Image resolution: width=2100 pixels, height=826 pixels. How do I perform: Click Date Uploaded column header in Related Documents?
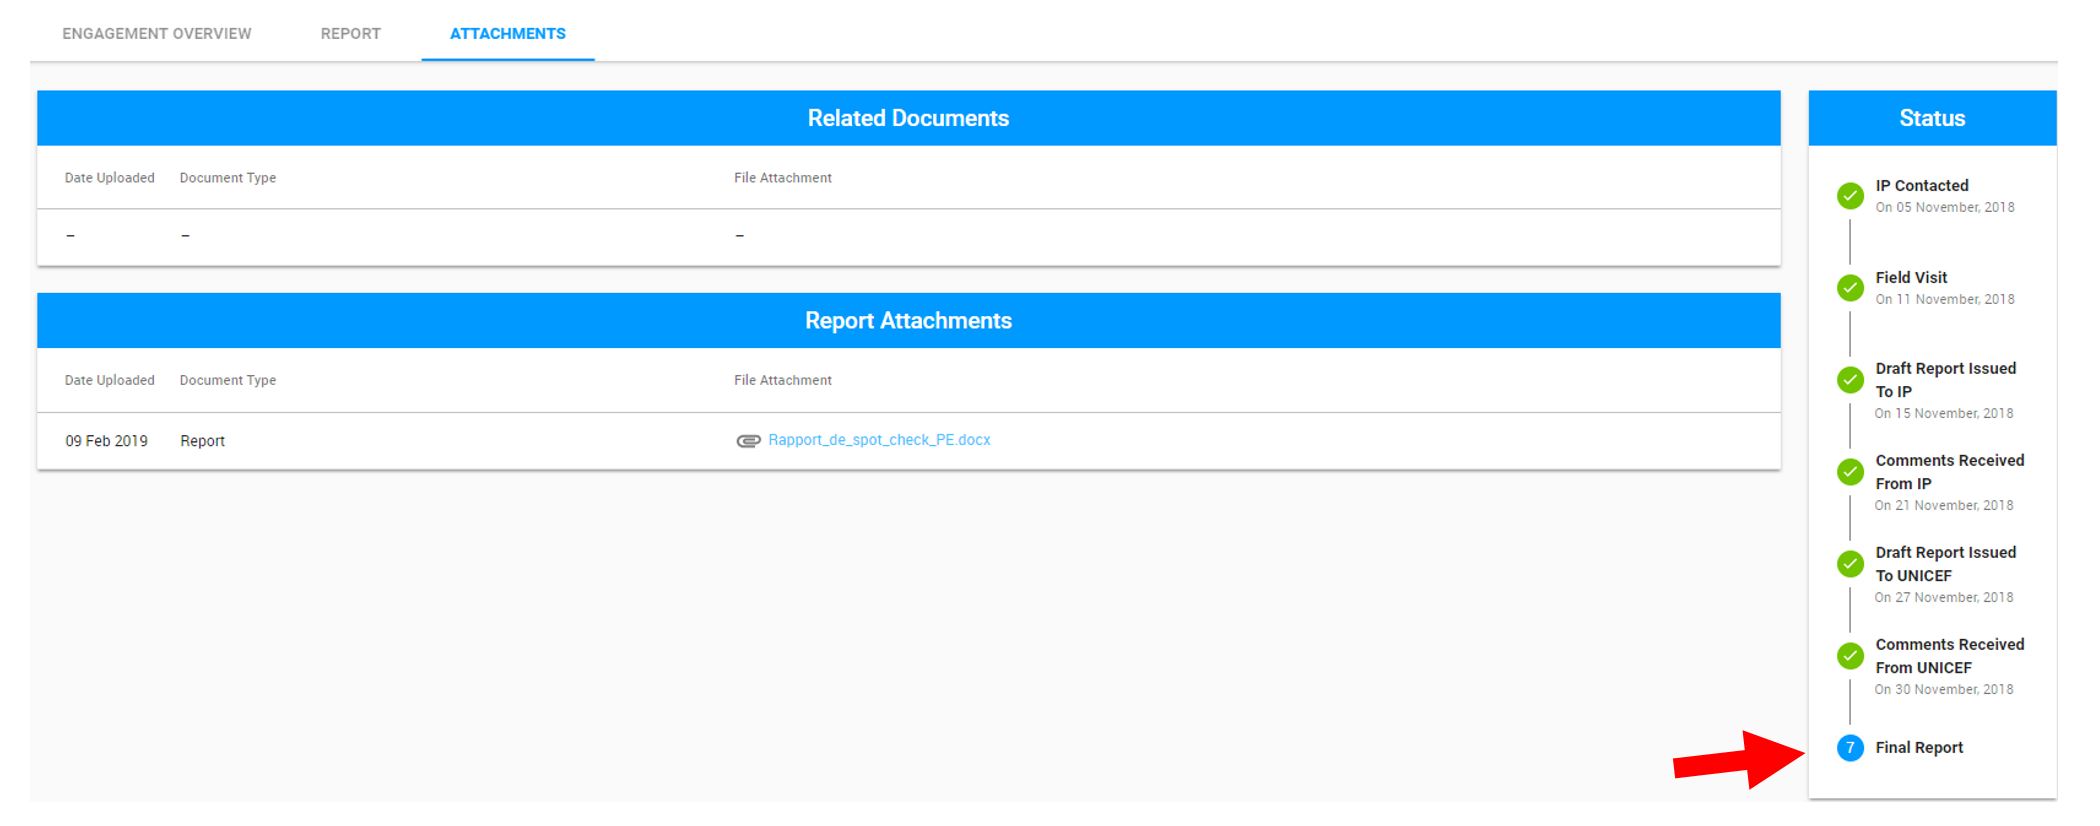point(110,178)
